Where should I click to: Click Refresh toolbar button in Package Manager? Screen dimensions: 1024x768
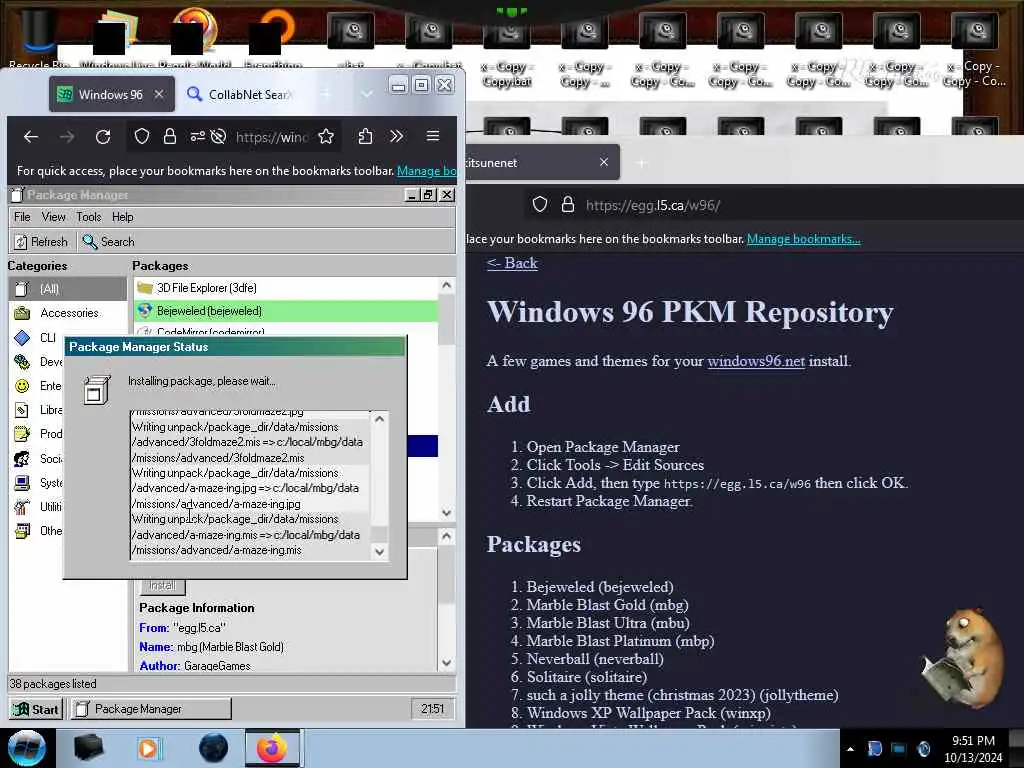41,242
